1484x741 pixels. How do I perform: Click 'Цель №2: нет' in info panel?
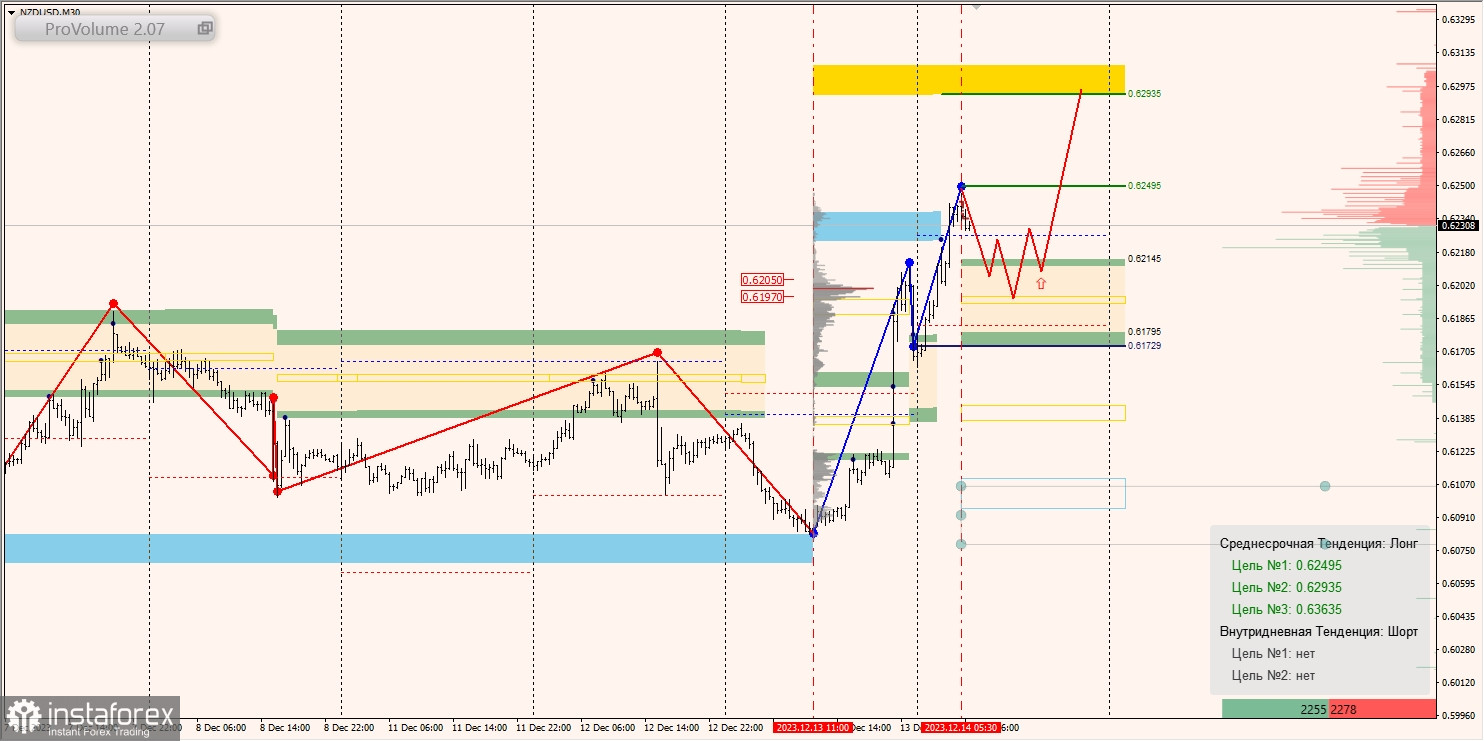[1273, 675]
